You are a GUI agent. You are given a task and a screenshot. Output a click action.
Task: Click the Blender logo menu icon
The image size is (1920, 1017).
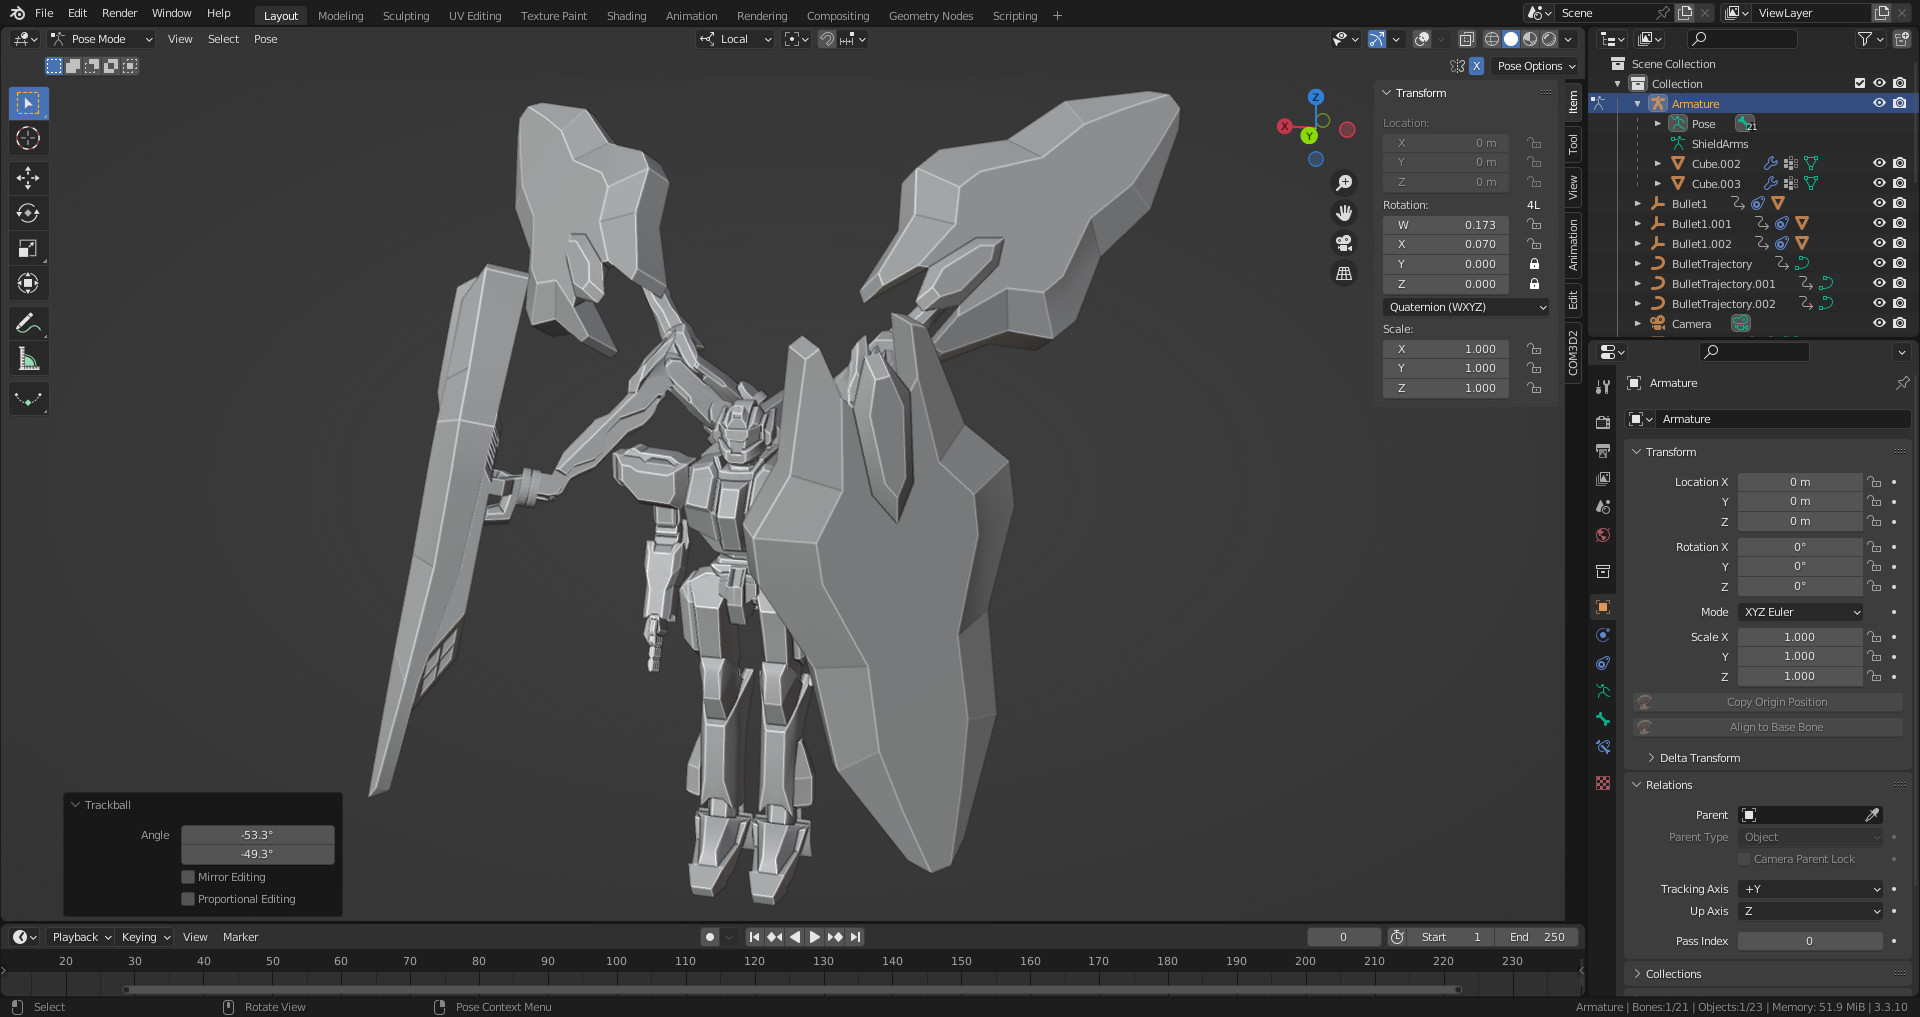pyautogui.click(x=17, y=13)
